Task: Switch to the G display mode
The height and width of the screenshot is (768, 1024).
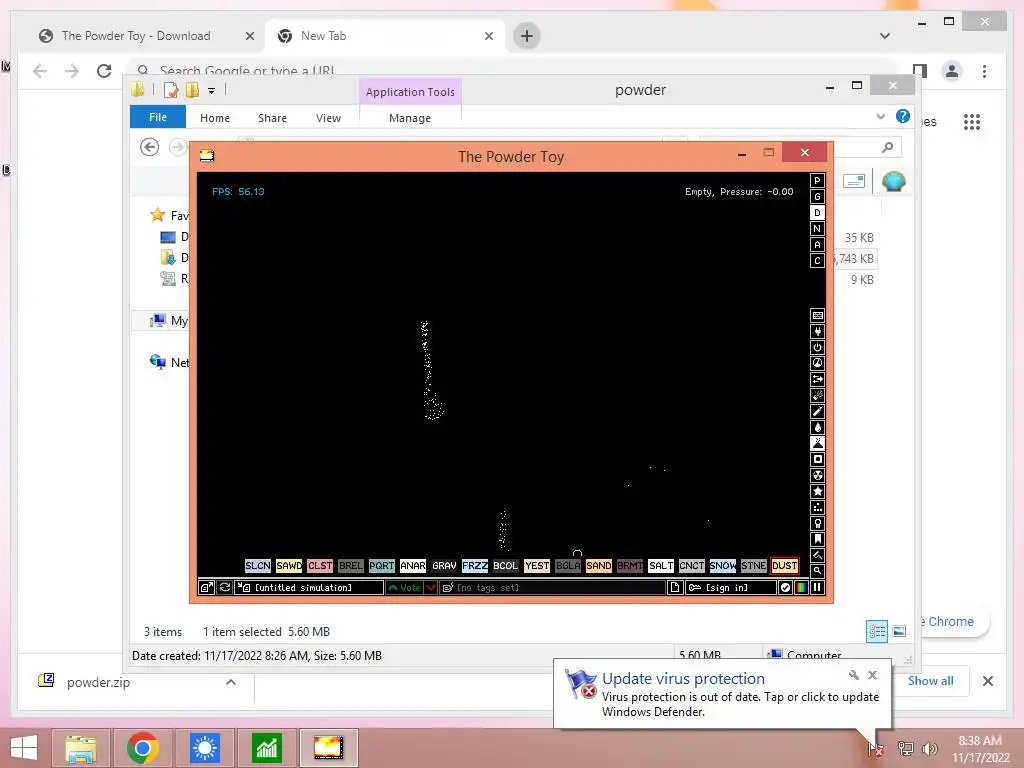Action: (x=817, y=197)
